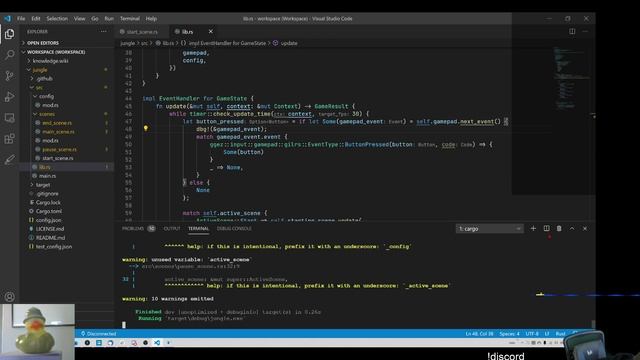Image resolution: width=640 pixels, height=360 pixels.
Task: Switch to the PROBLEMS panel tab
Action: tap(133, 229)
